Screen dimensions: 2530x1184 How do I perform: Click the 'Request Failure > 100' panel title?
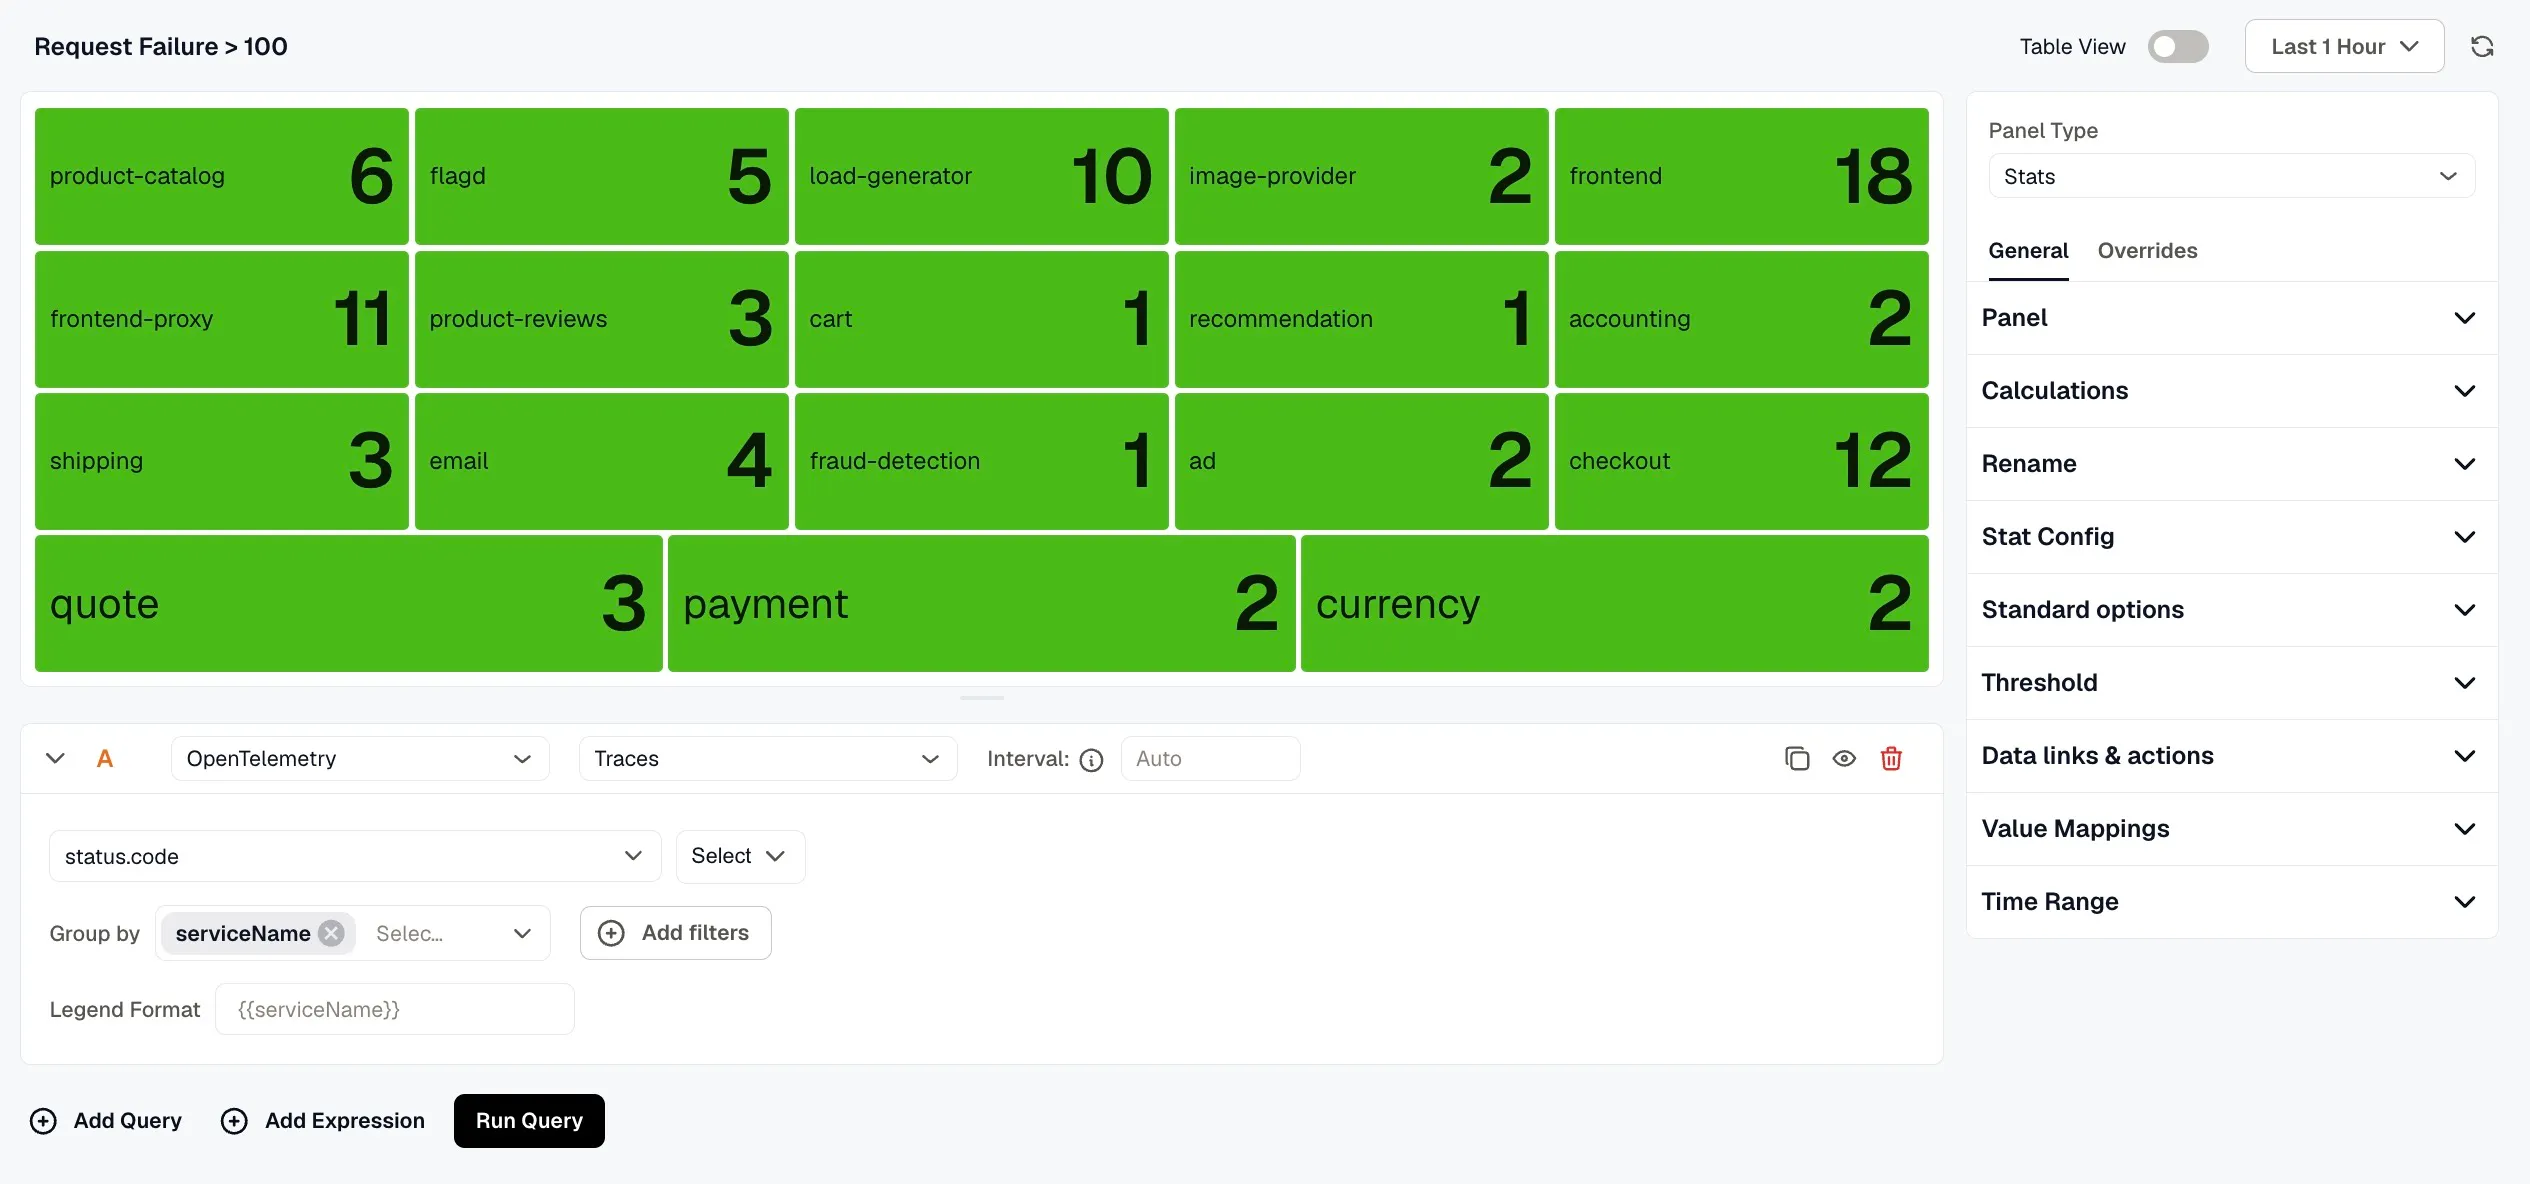tap(161, 47)
